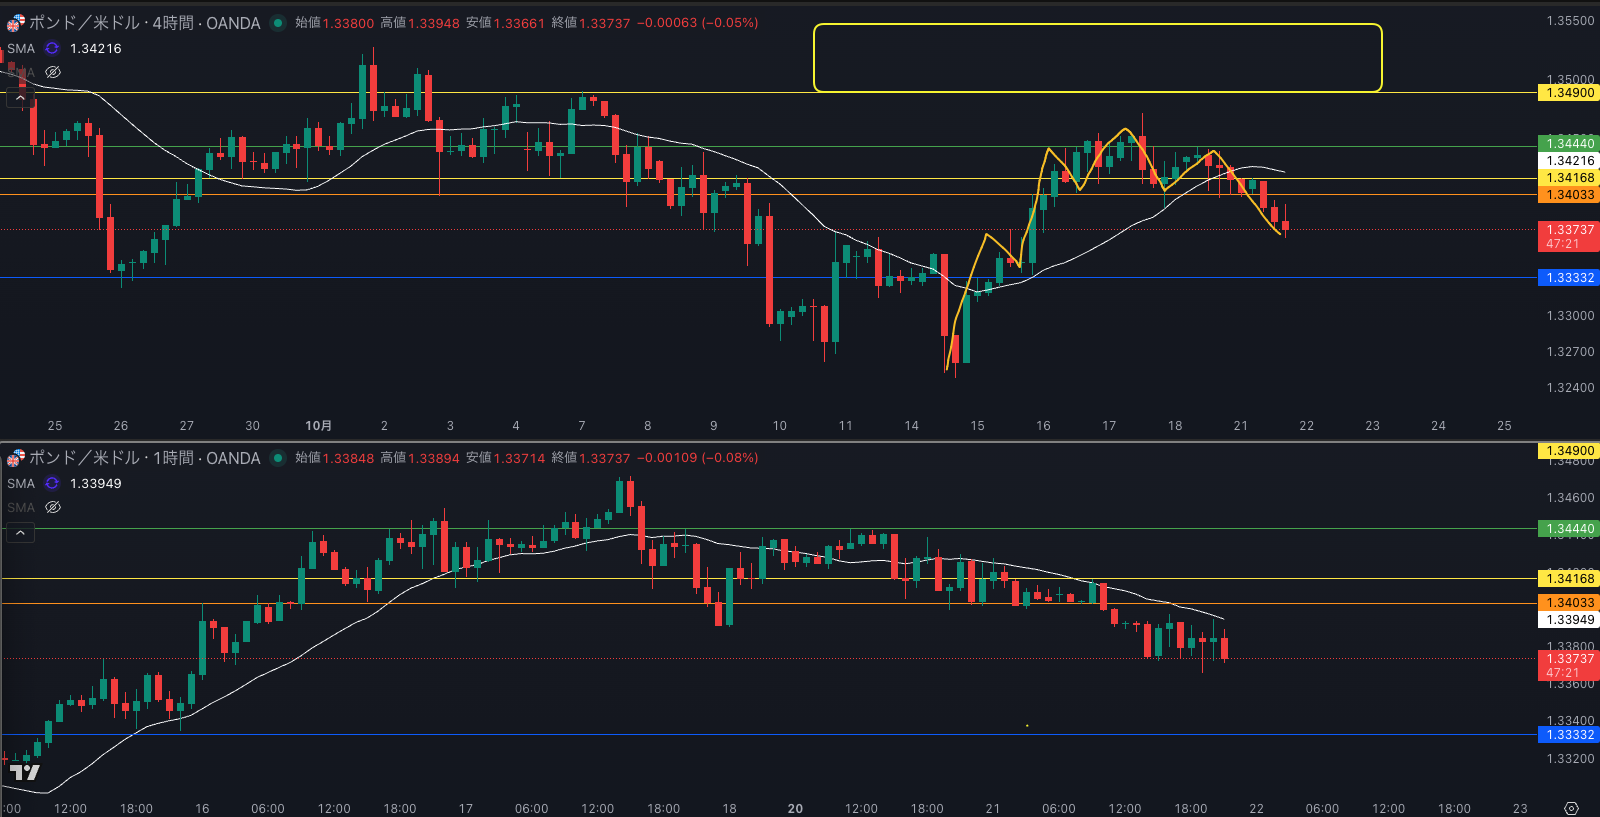Click SMA value 1.34216 in the 4時間 legend
The image size is (1600, 817).
point(96,48)
